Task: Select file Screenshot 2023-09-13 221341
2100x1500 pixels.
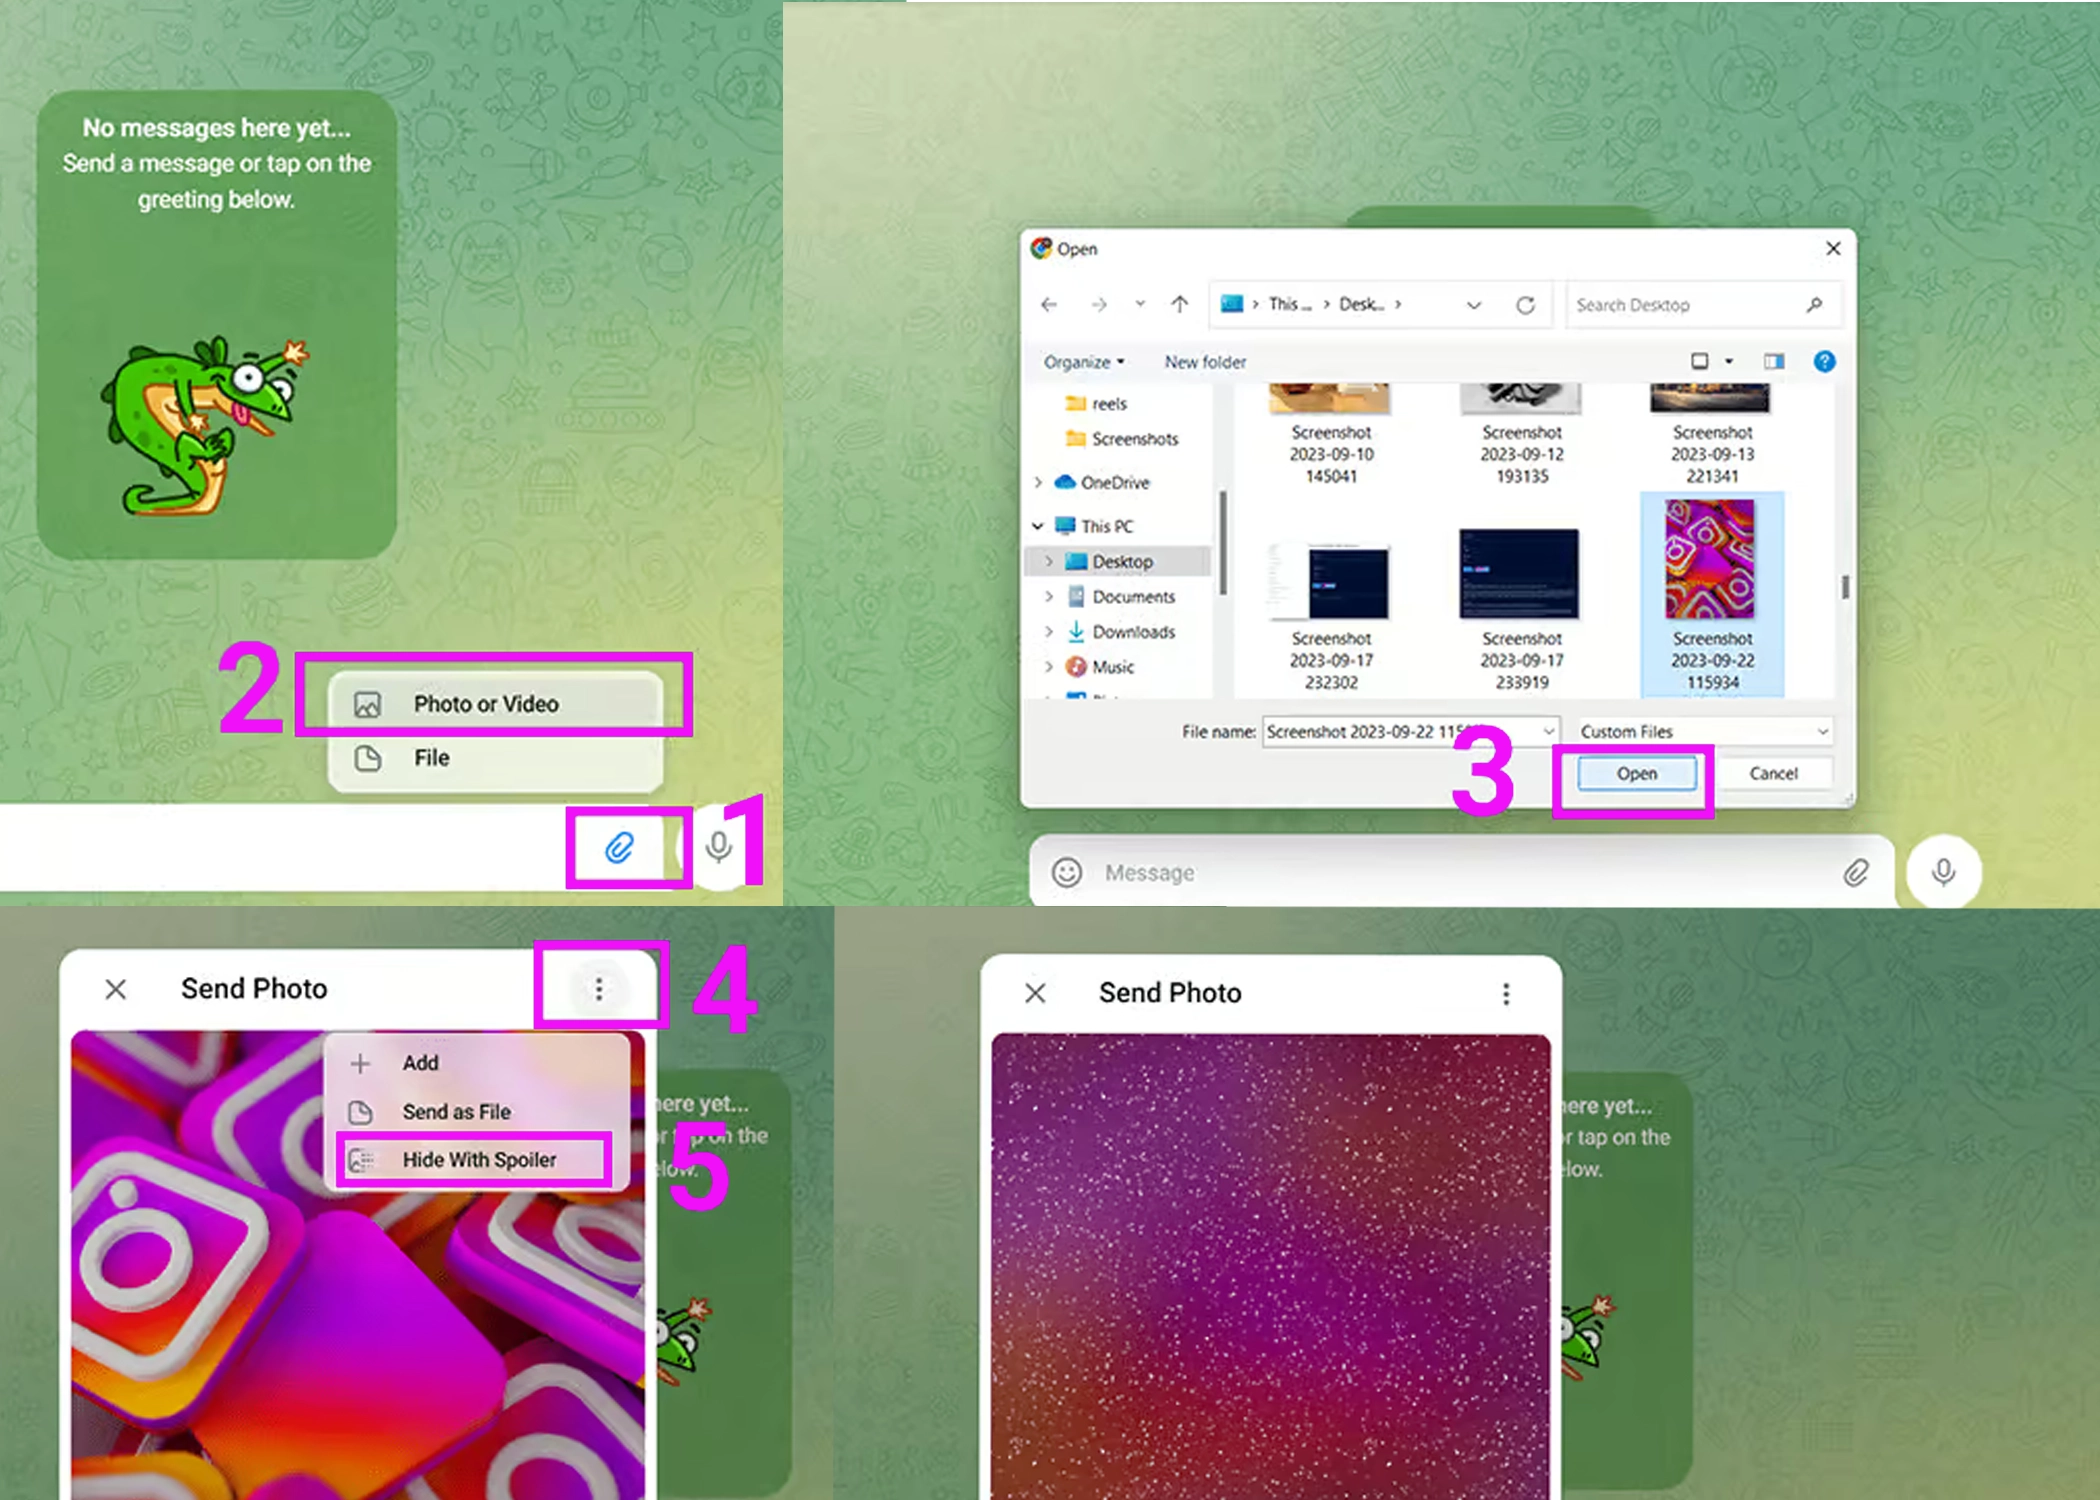Action: (1711, 434)
